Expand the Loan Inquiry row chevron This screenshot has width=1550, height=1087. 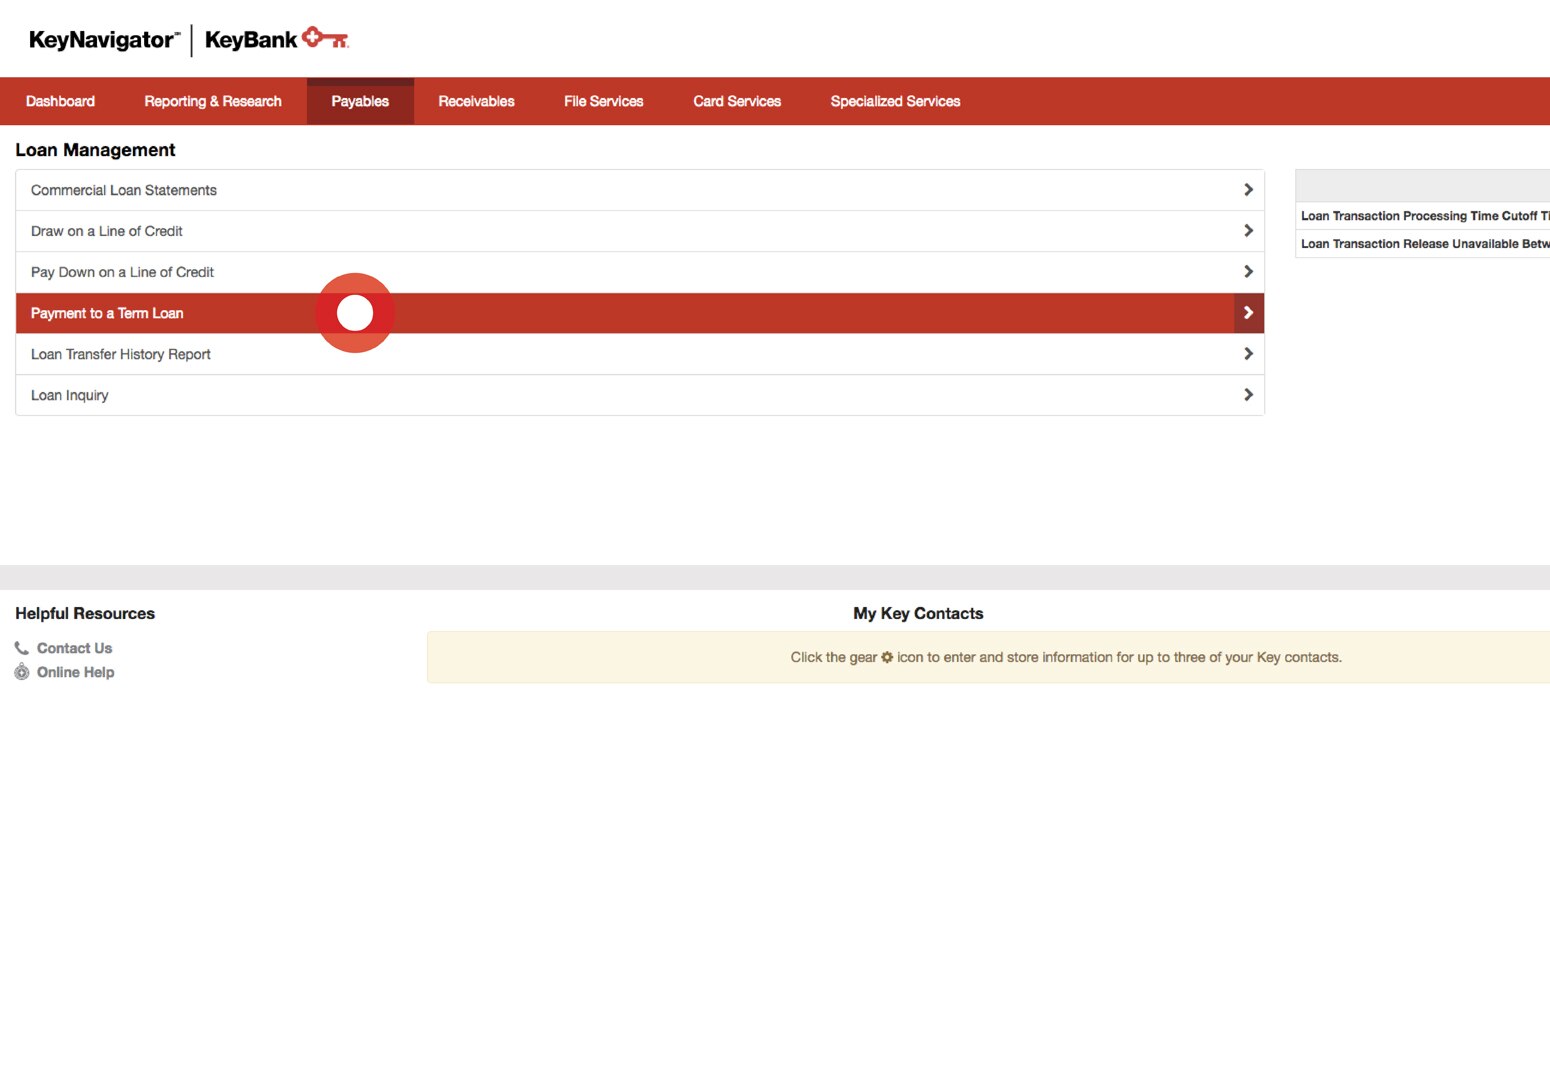tap(1248, 394)
